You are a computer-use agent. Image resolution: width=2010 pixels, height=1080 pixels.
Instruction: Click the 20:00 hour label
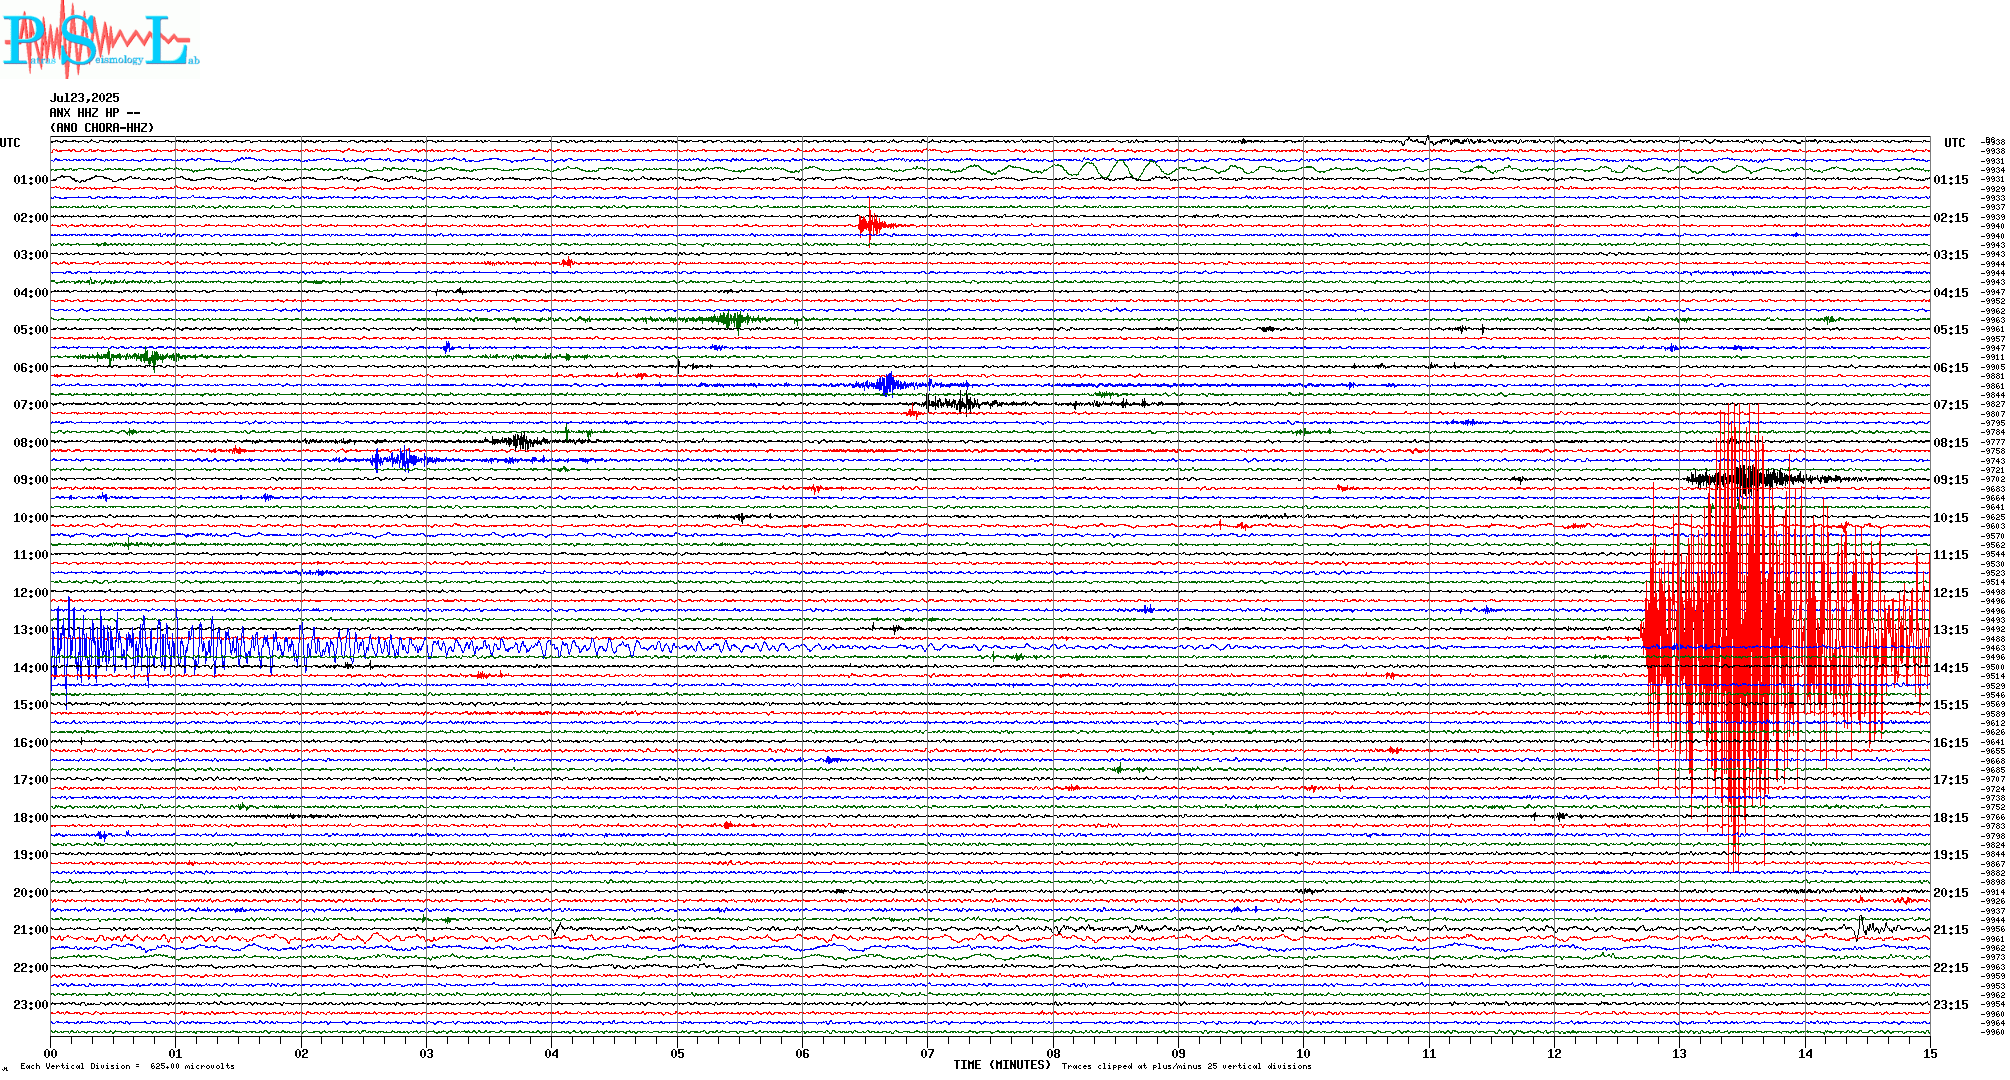coord(30,893)
